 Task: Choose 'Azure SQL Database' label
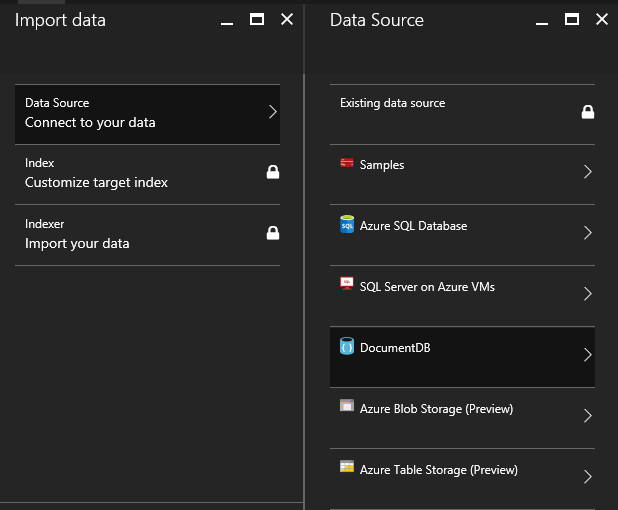[413, 226]
